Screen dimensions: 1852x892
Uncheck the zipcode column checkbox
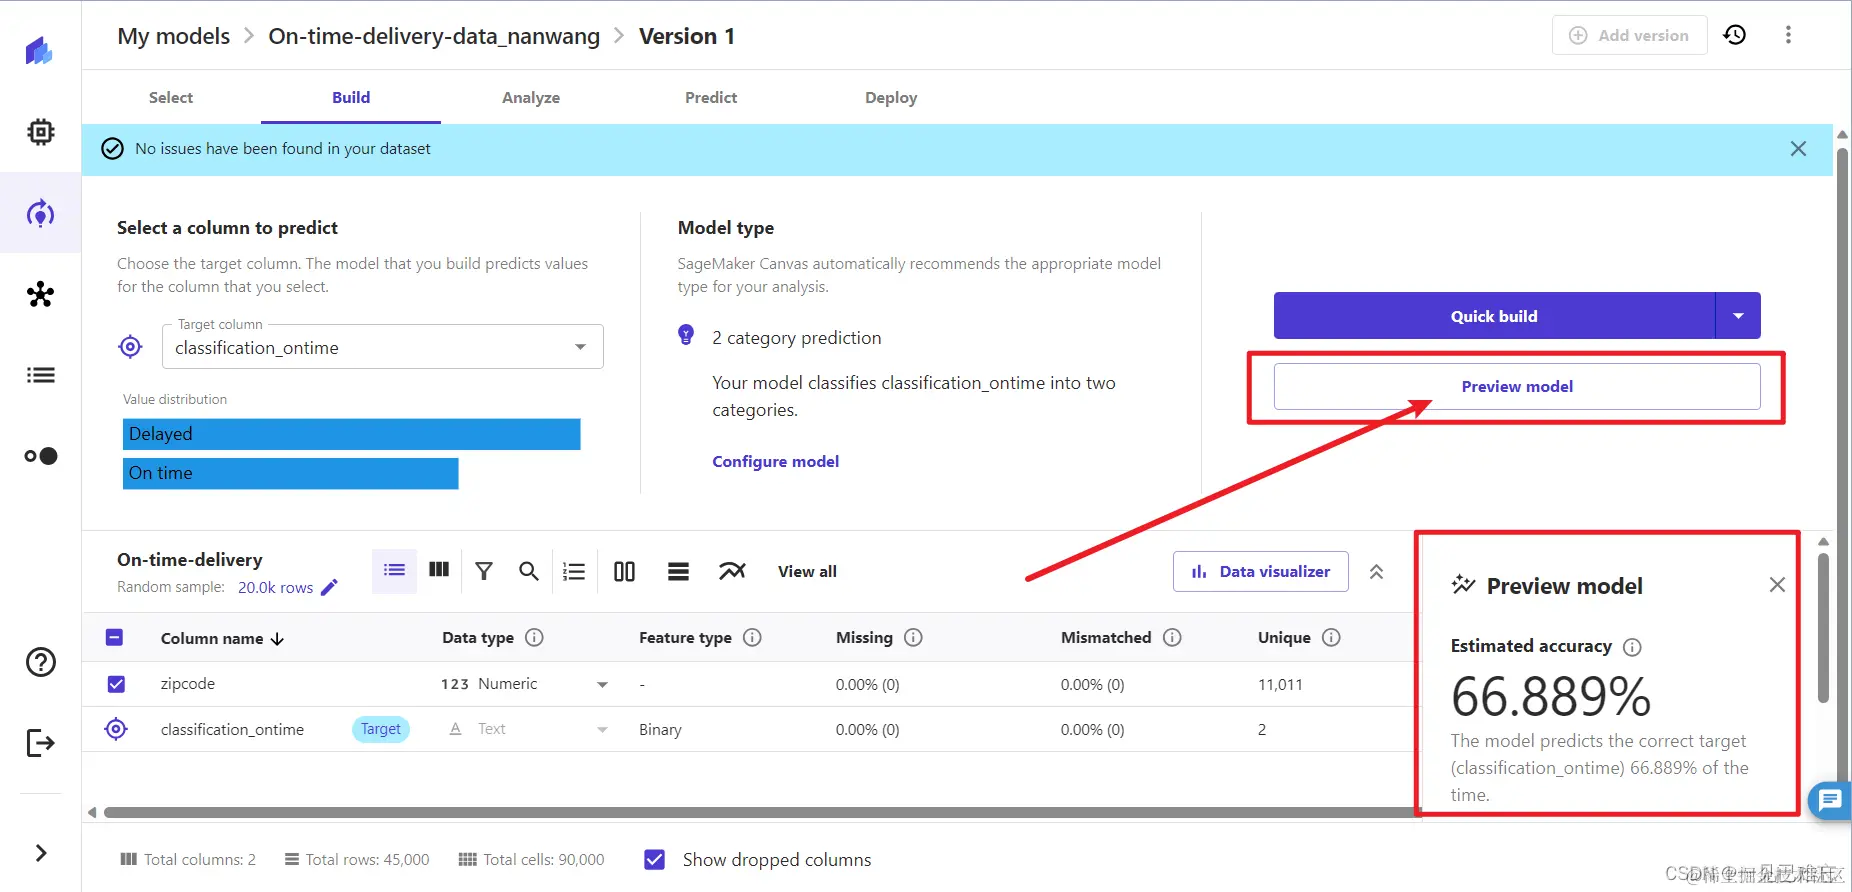click(x=116, y=684)
